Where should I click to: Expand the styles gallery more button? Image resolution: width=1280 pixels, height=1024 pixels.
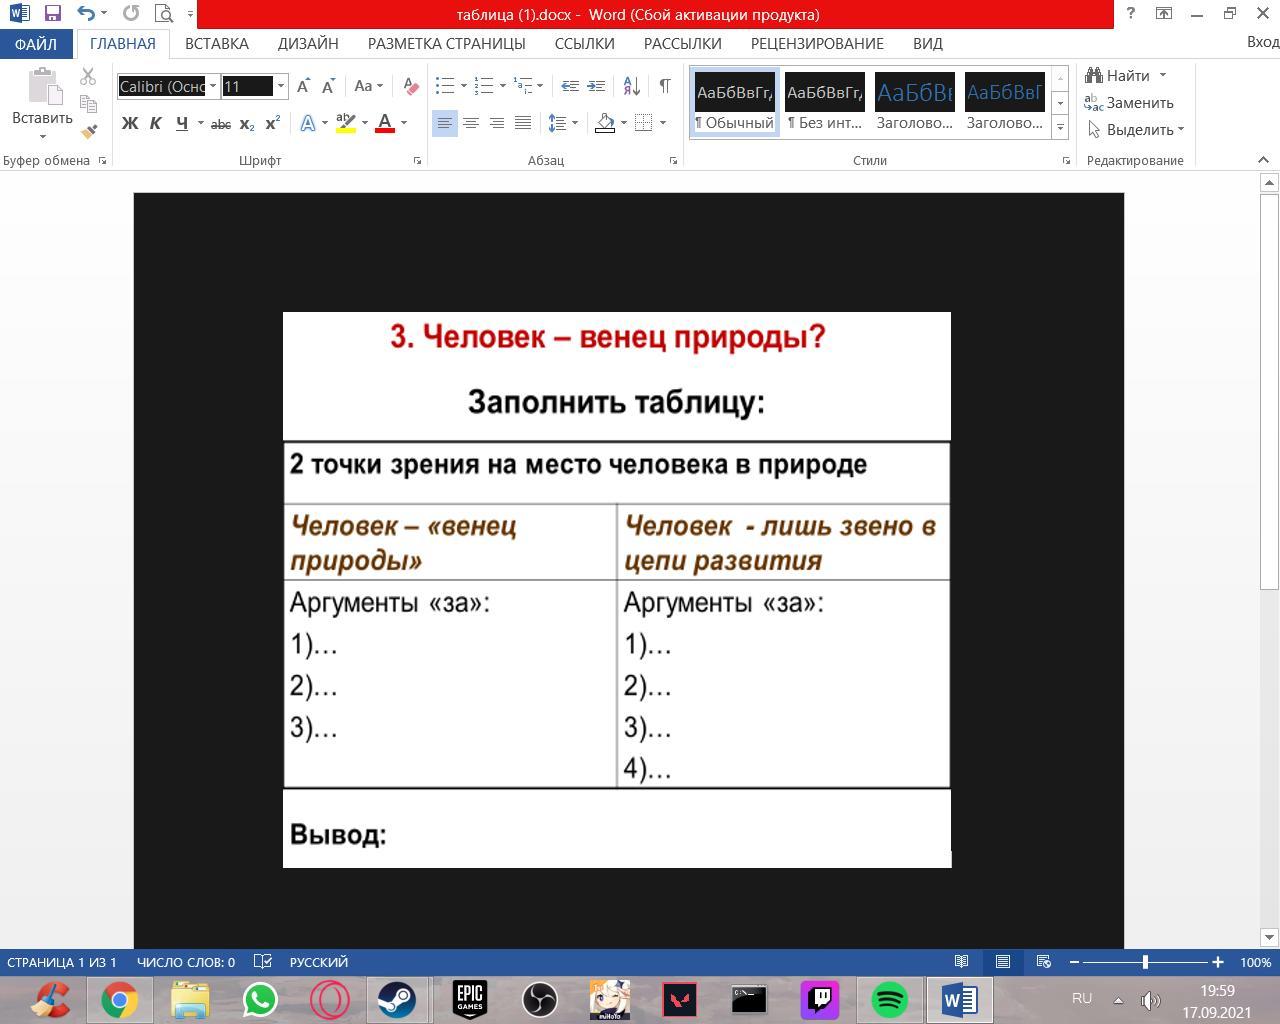point(1060,127)
